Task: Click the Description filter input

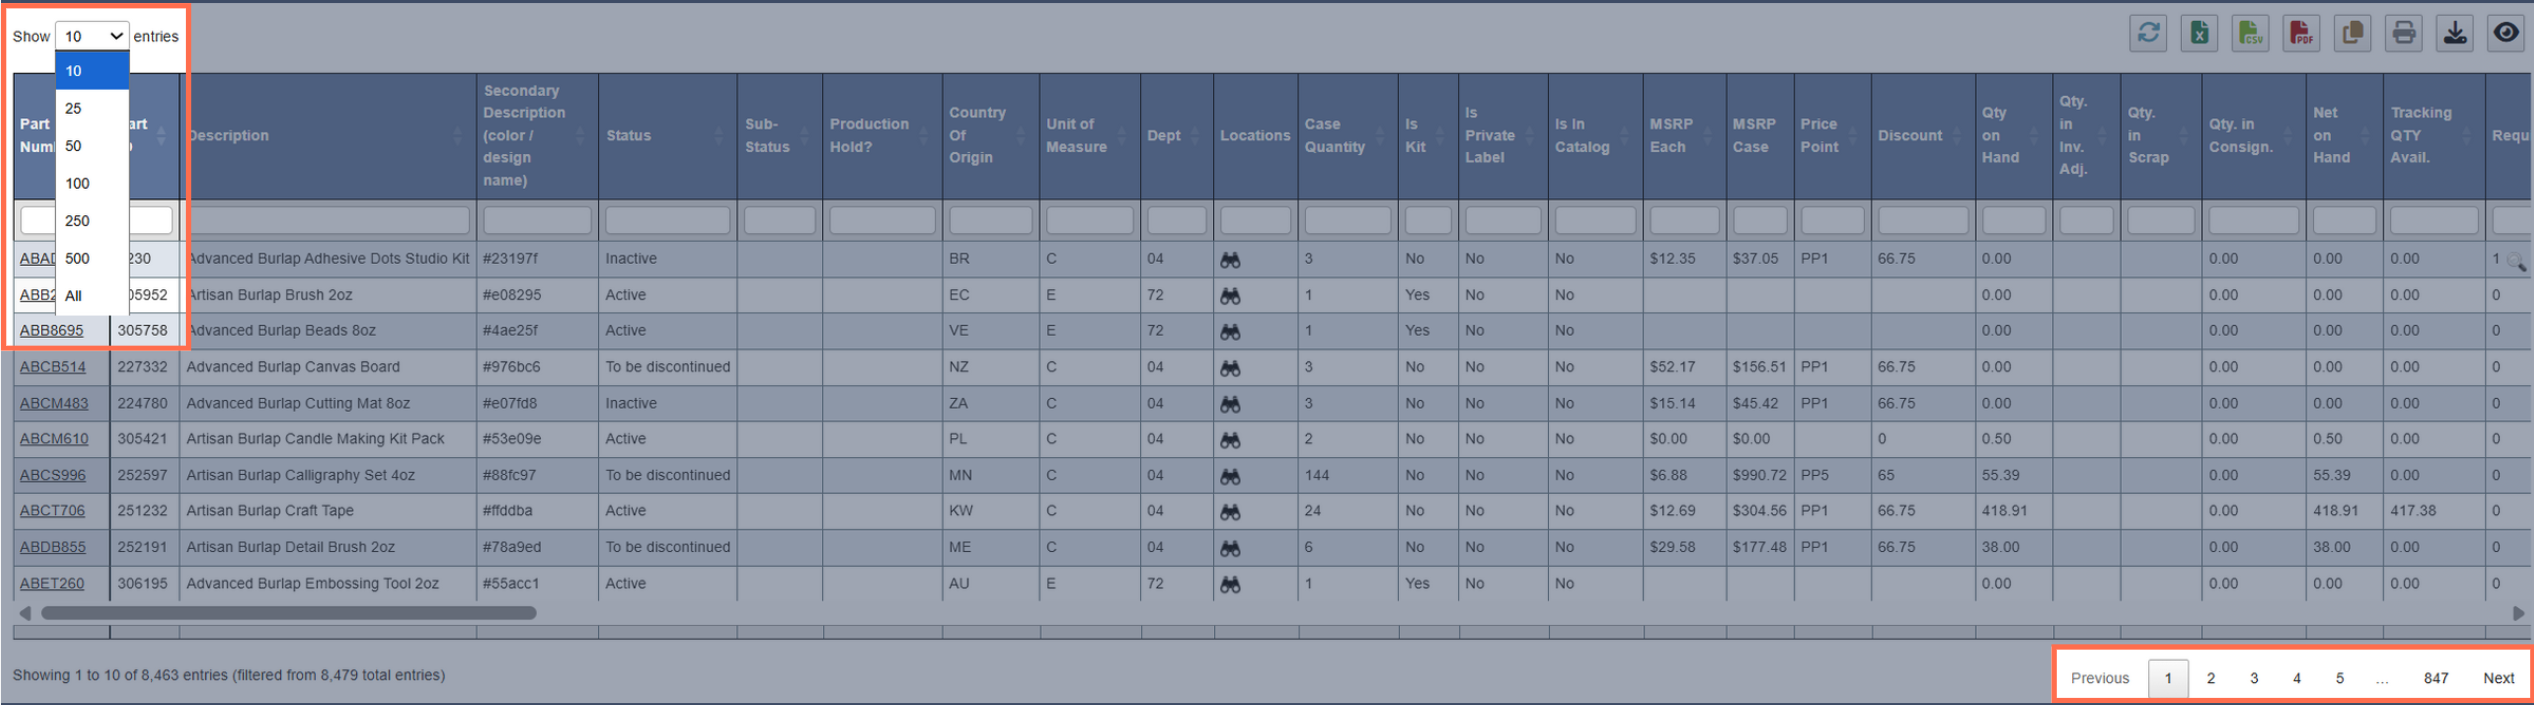Action: [x=328, y=219]
